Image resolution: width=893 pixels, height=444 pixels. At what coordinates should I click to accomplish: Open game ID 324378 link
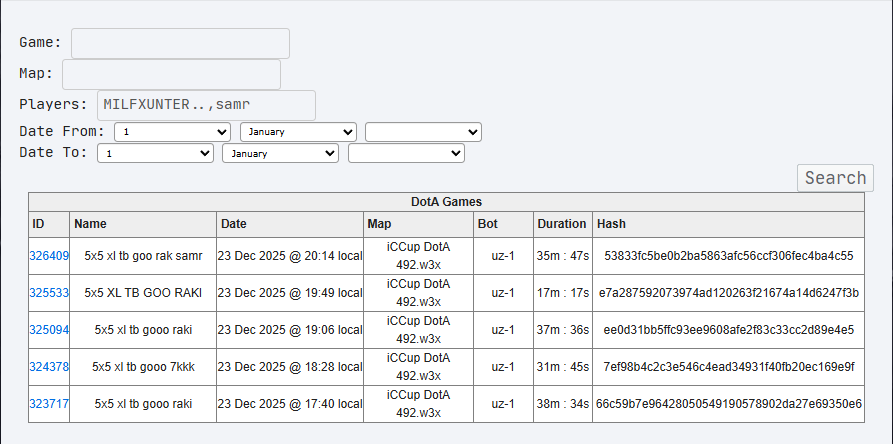pyautogui.click(x=49, y=367)
